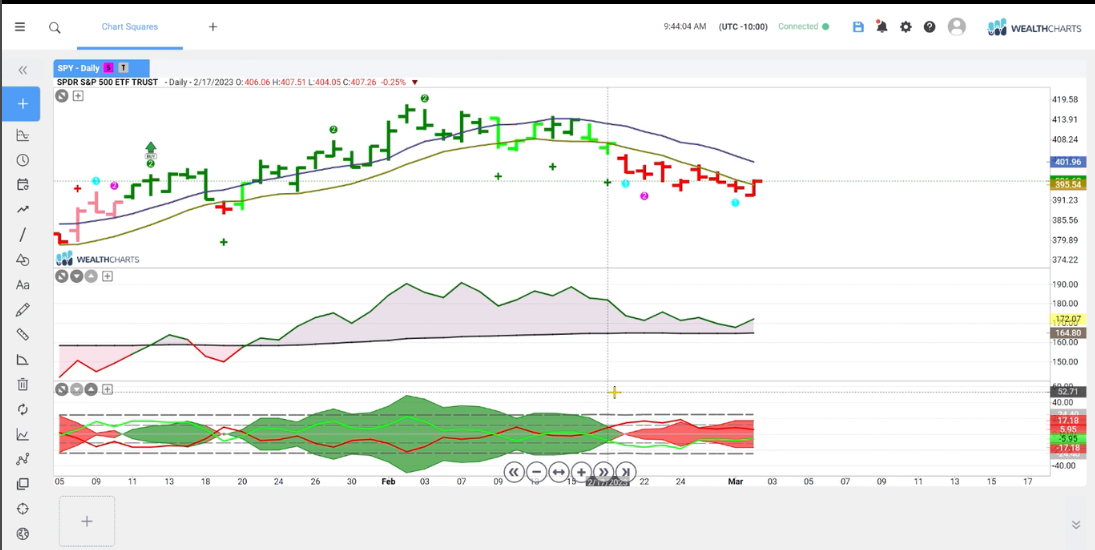Select the connected nodes path tool
1095x550 pixels.
coord(22,459)
